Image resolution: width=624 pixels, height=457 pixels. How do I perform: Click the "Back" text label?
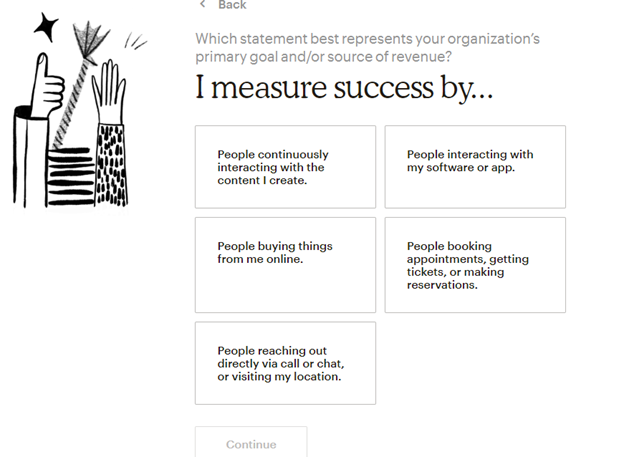(x=232, y=5)
